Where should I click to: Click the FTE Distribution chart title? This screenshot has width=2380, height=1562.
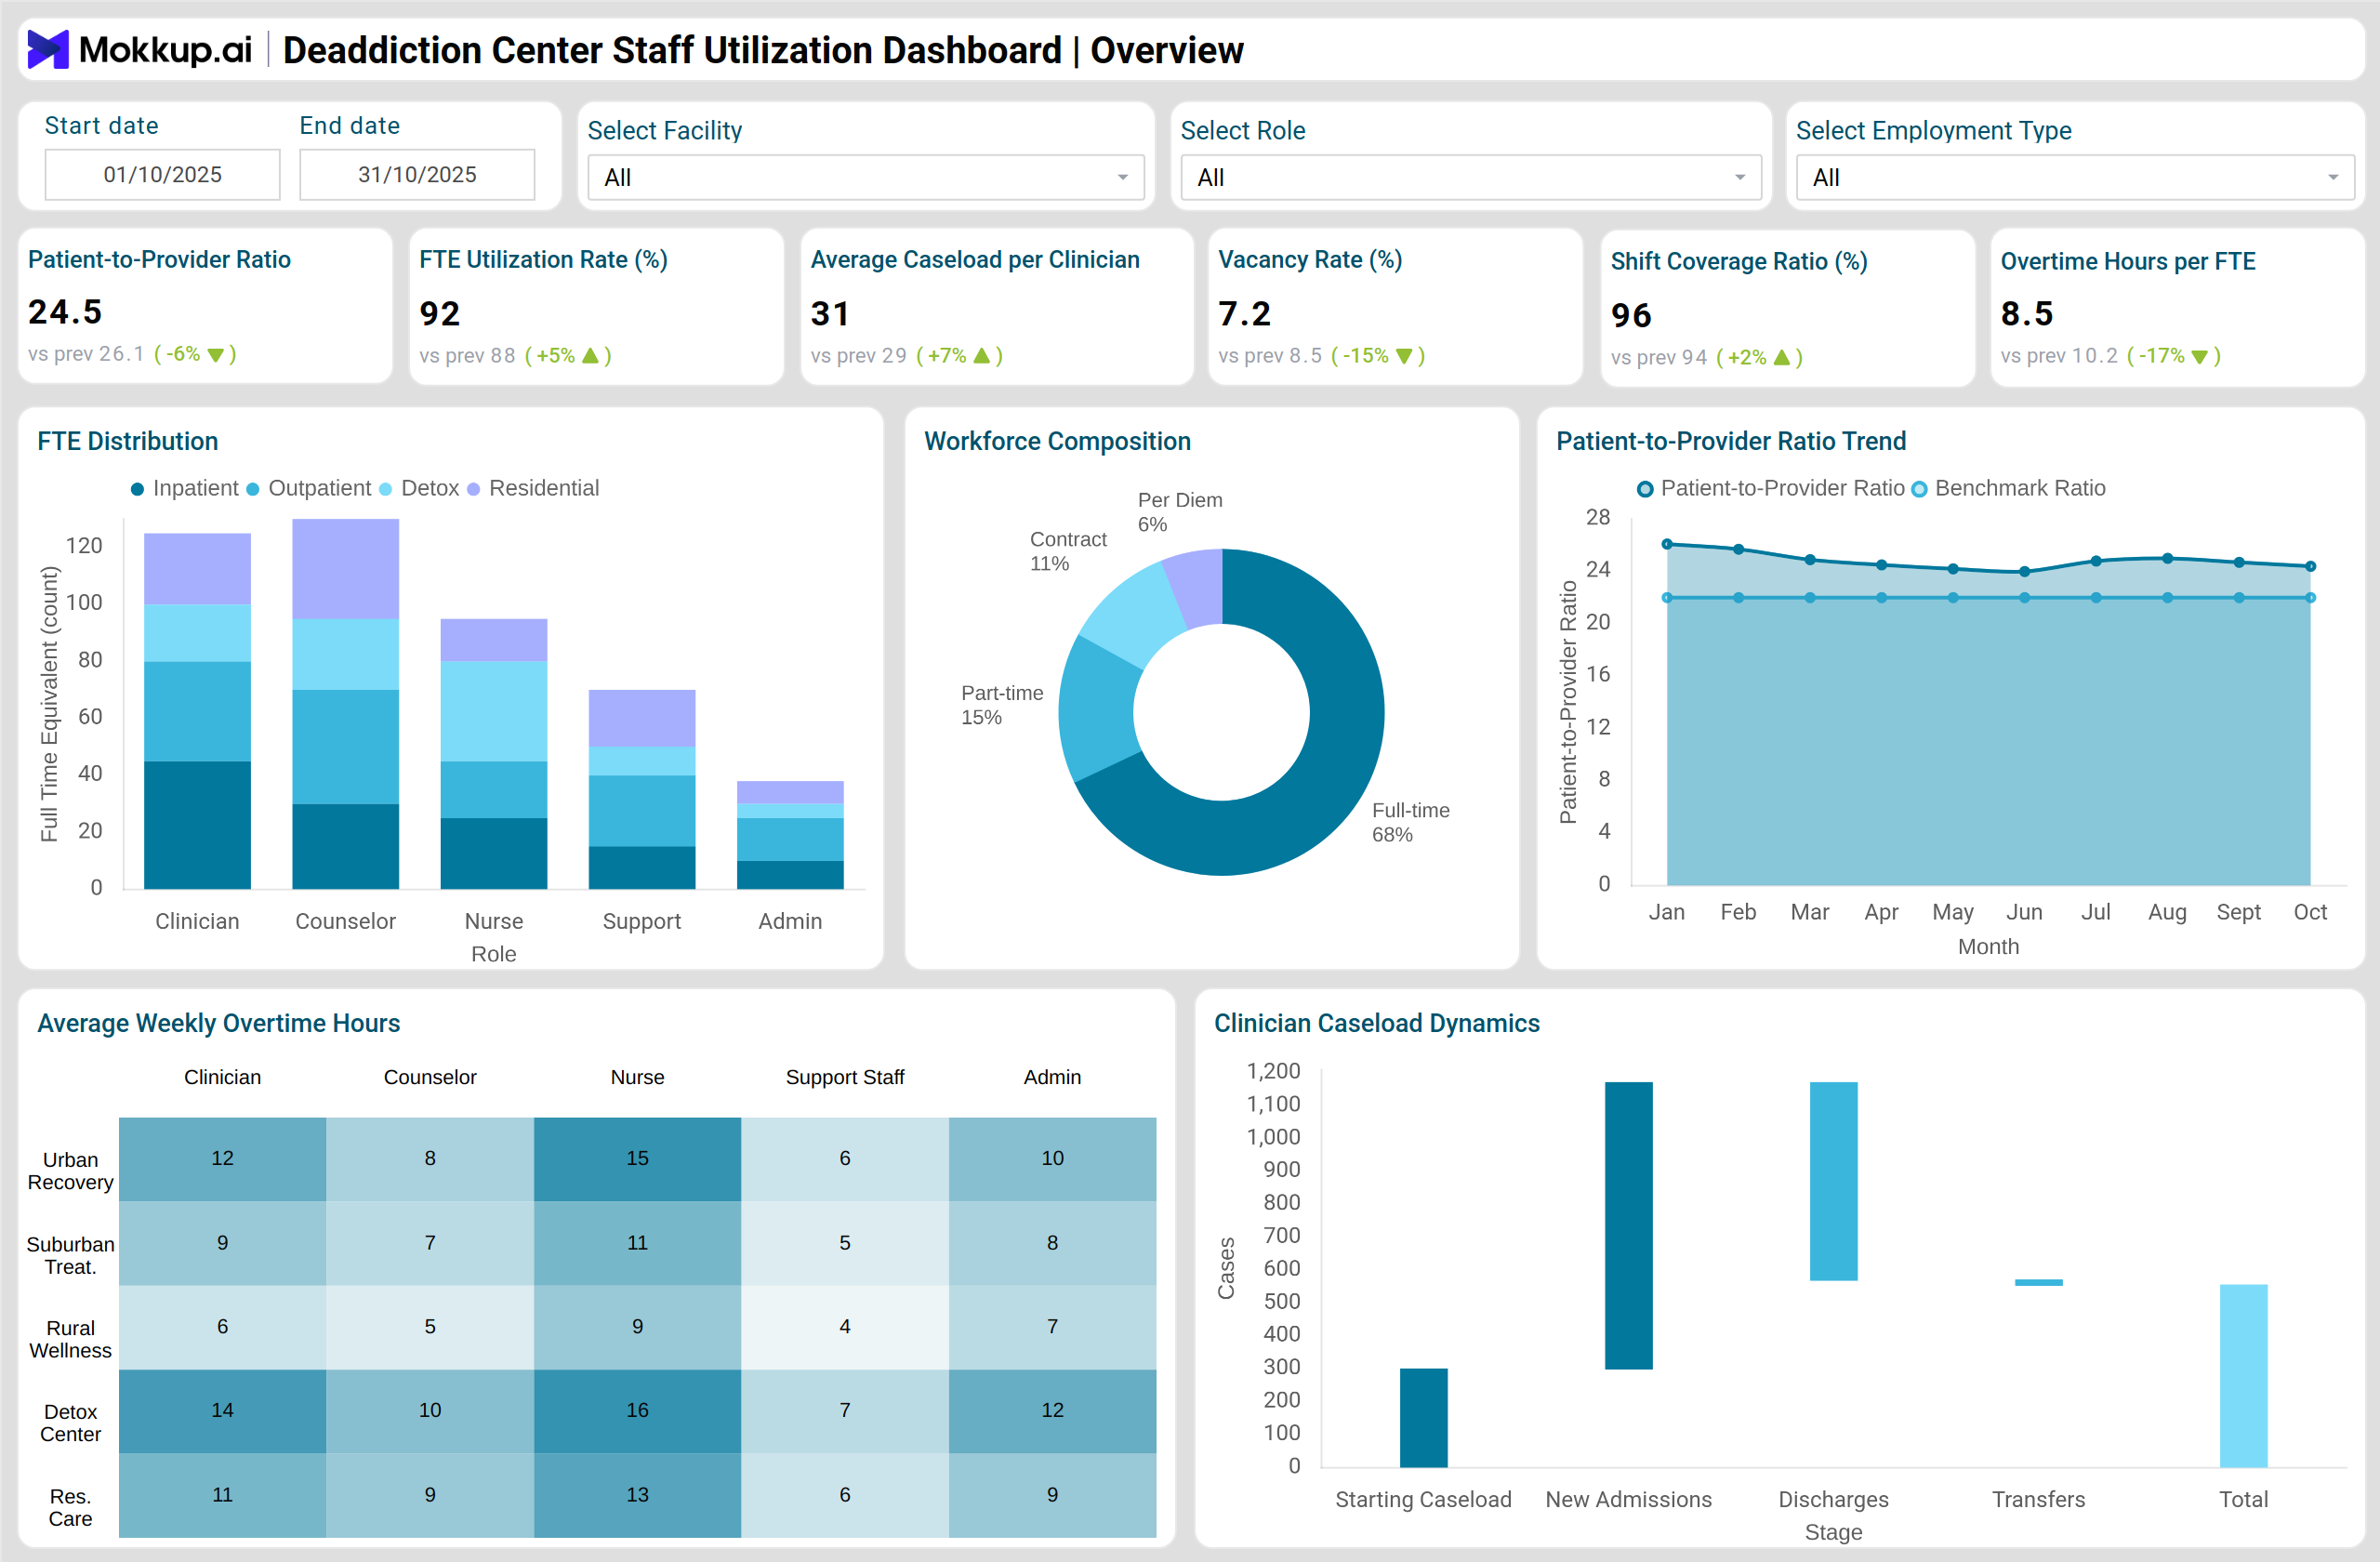[x=128, y=441]
